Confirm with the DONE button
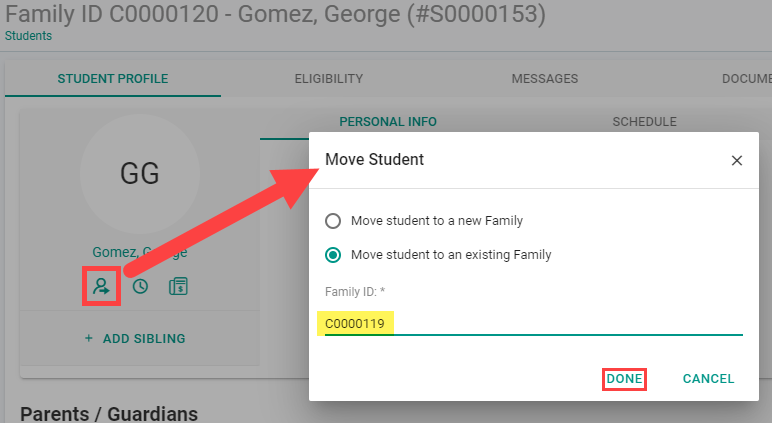Image resolution: width=772 pixels, height=423 pixels. pos(624,379)
